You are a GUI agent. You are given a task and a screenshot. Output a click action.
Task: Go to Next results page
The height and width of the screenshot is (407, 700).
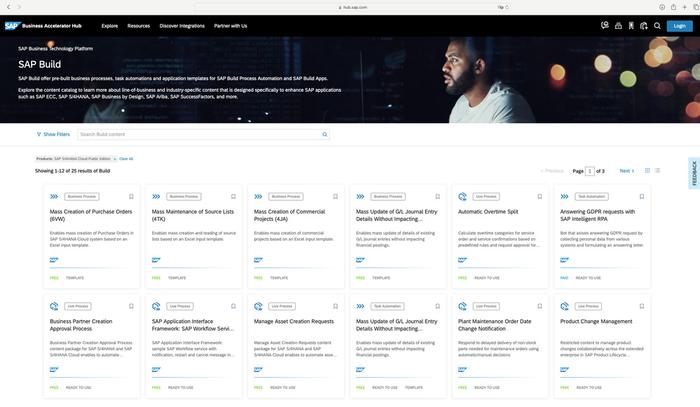tap(627, 171)
